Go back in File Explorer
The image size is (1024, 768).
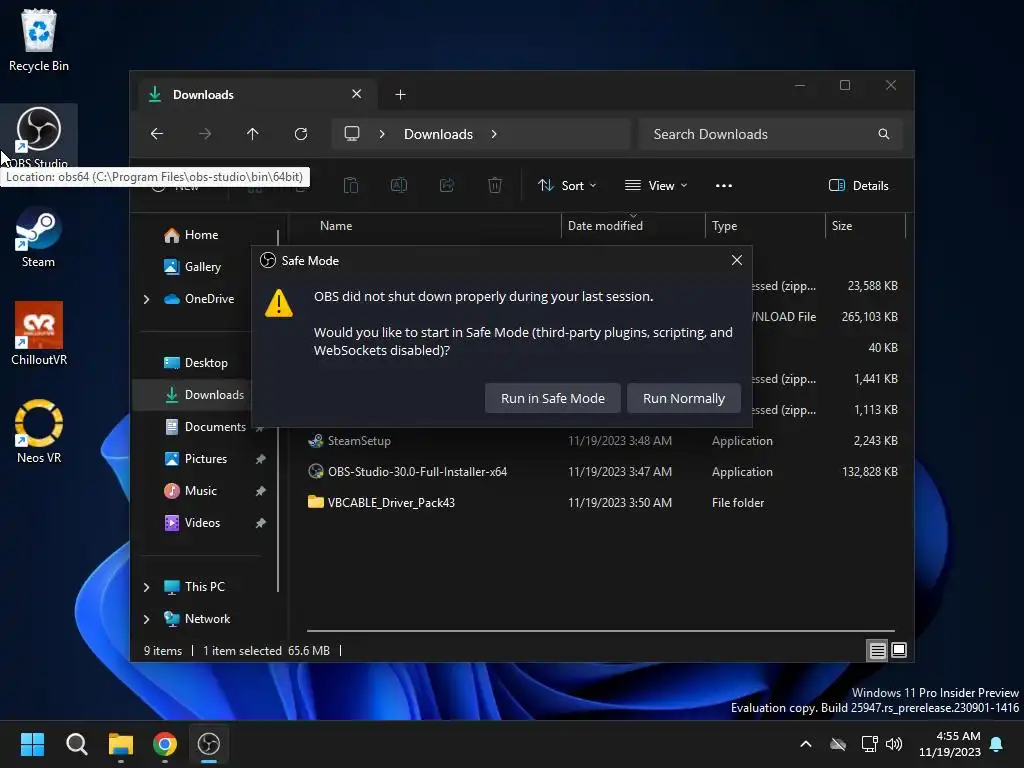click(157, 134)
